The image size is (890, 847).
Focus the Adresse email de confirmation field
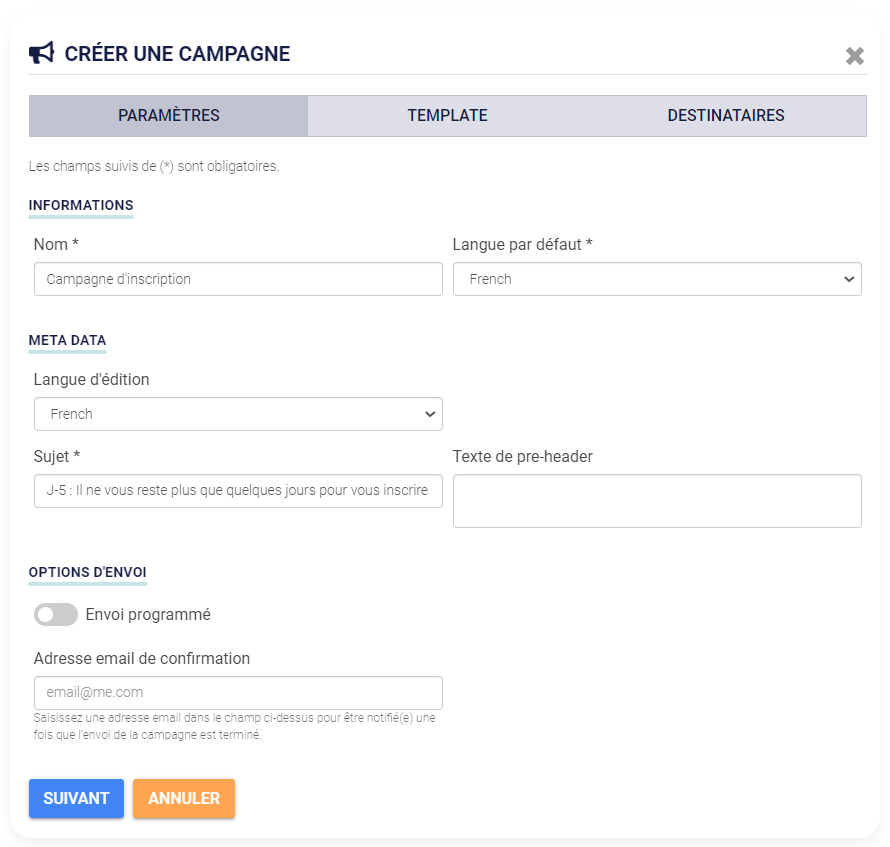[238, 693]
